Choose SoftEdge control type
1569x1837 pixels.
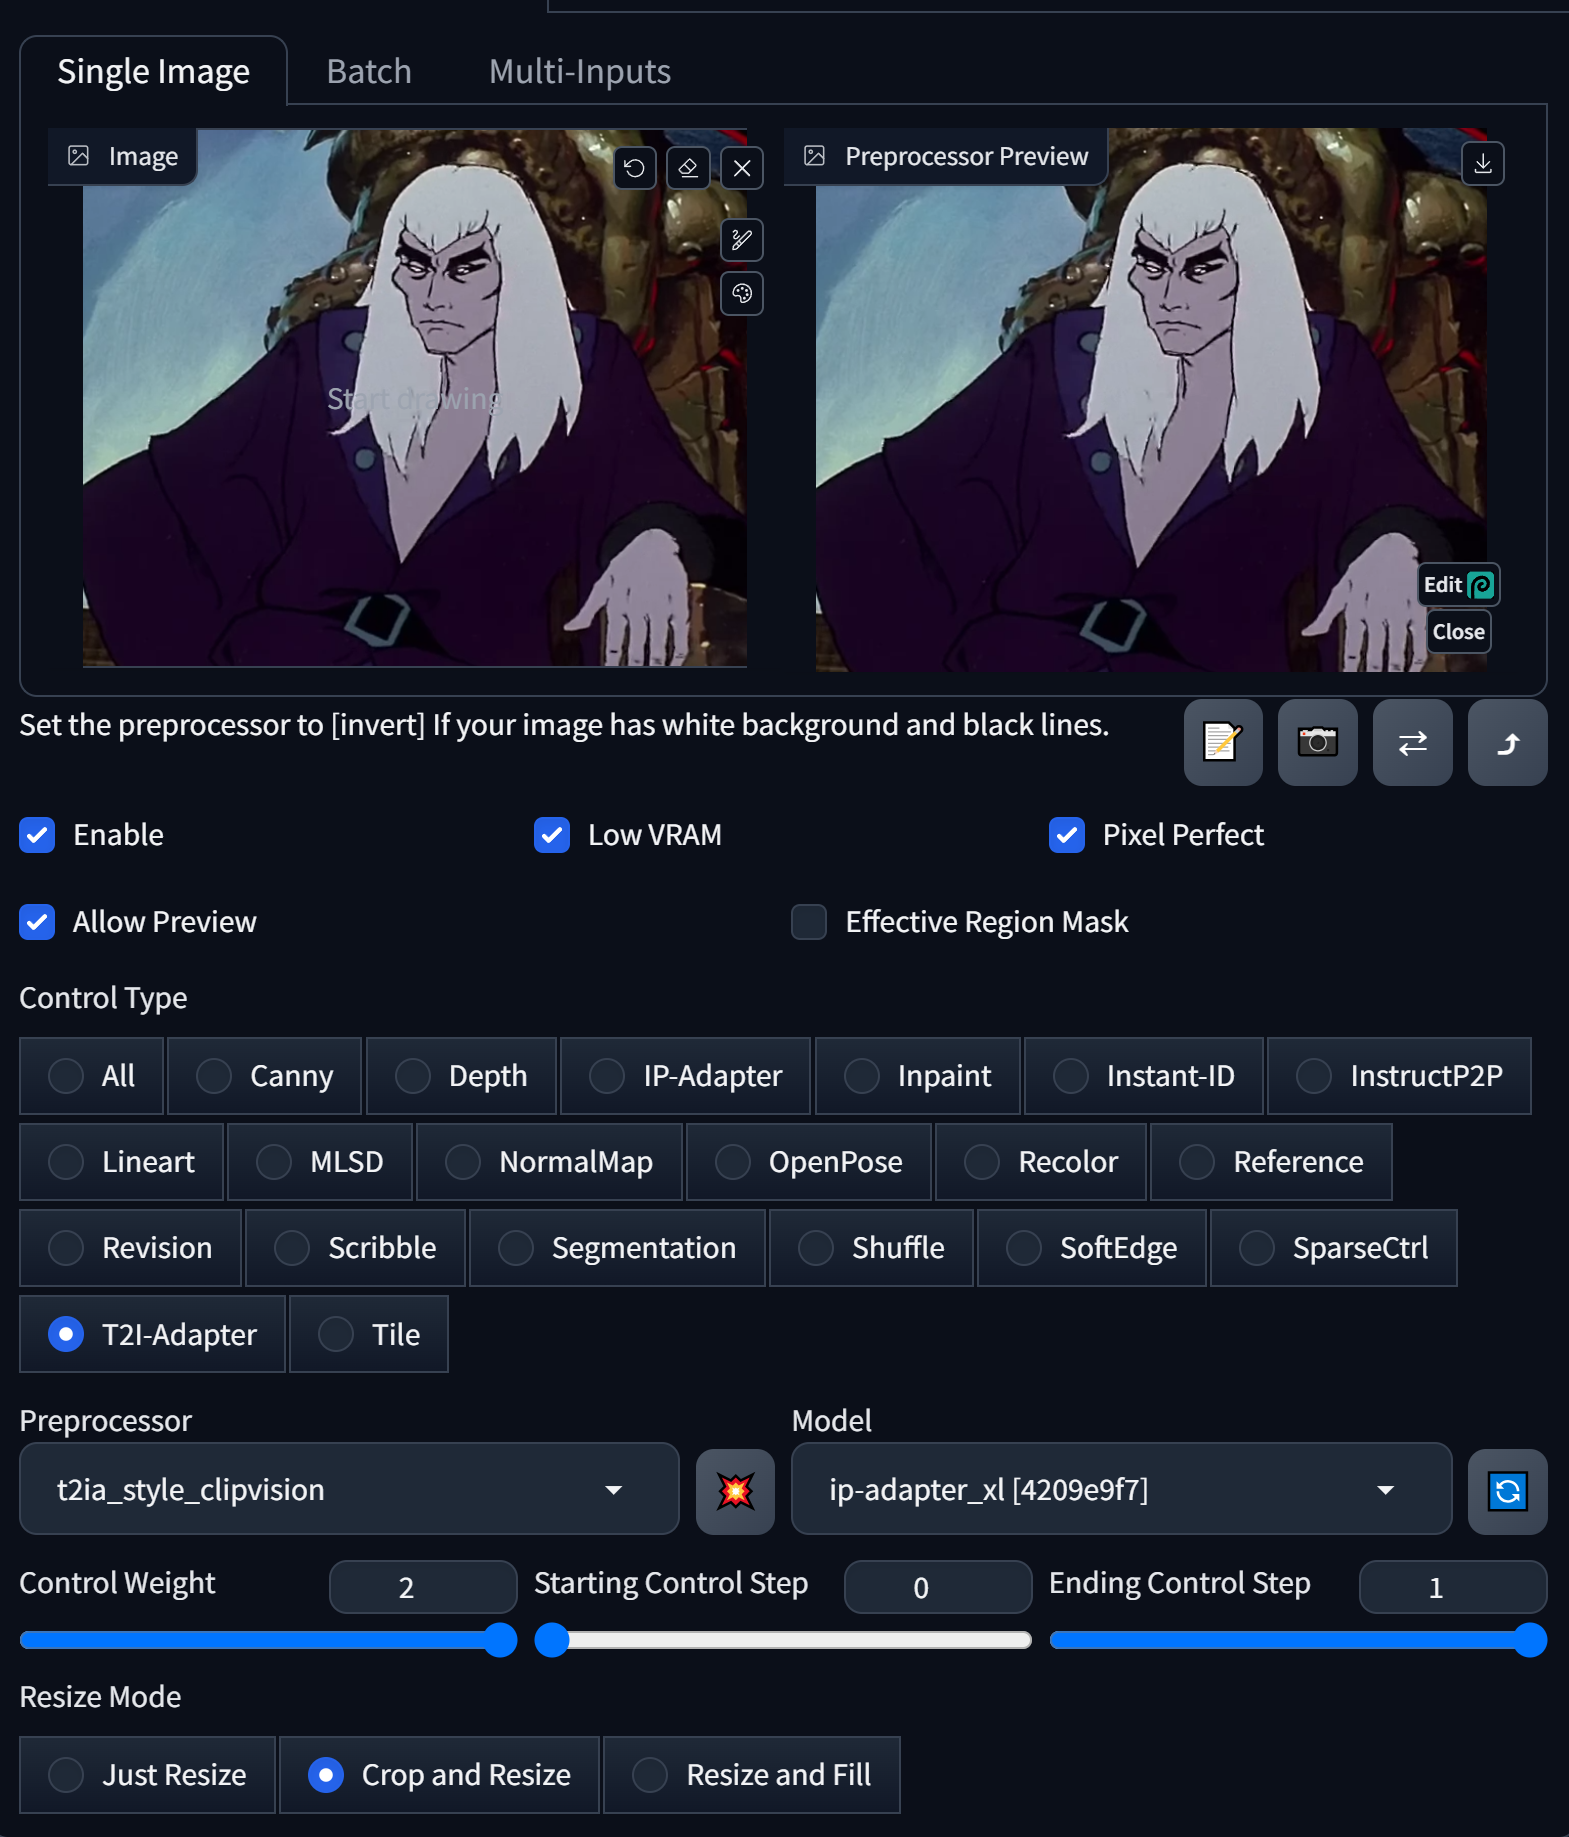point(1092,1248)
